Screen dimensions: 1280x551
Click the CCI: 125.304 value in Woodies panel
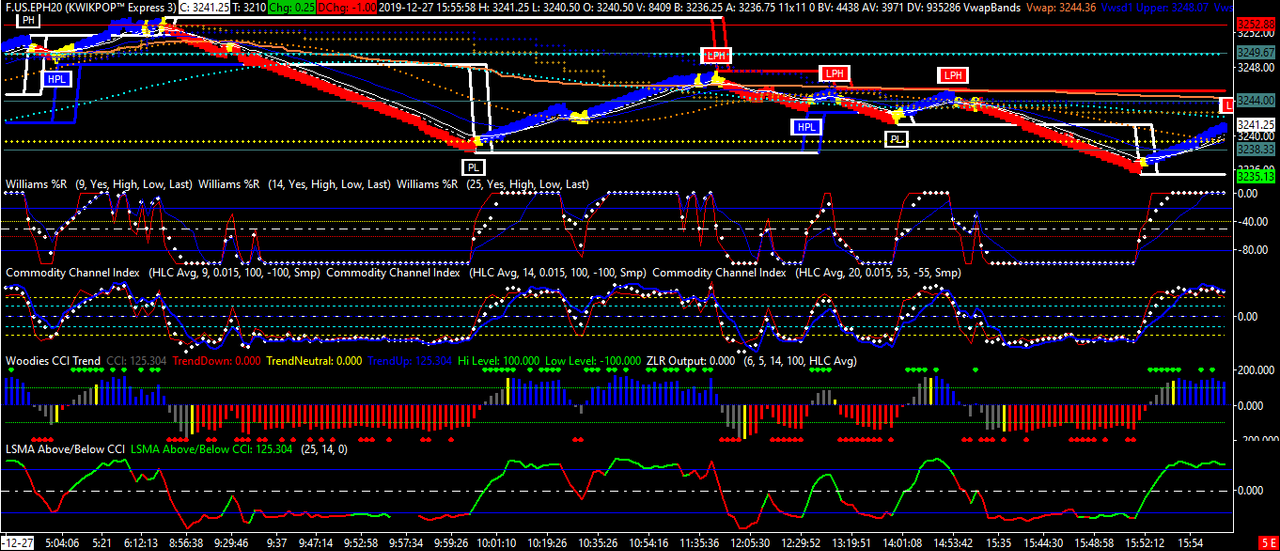(138, 360)
